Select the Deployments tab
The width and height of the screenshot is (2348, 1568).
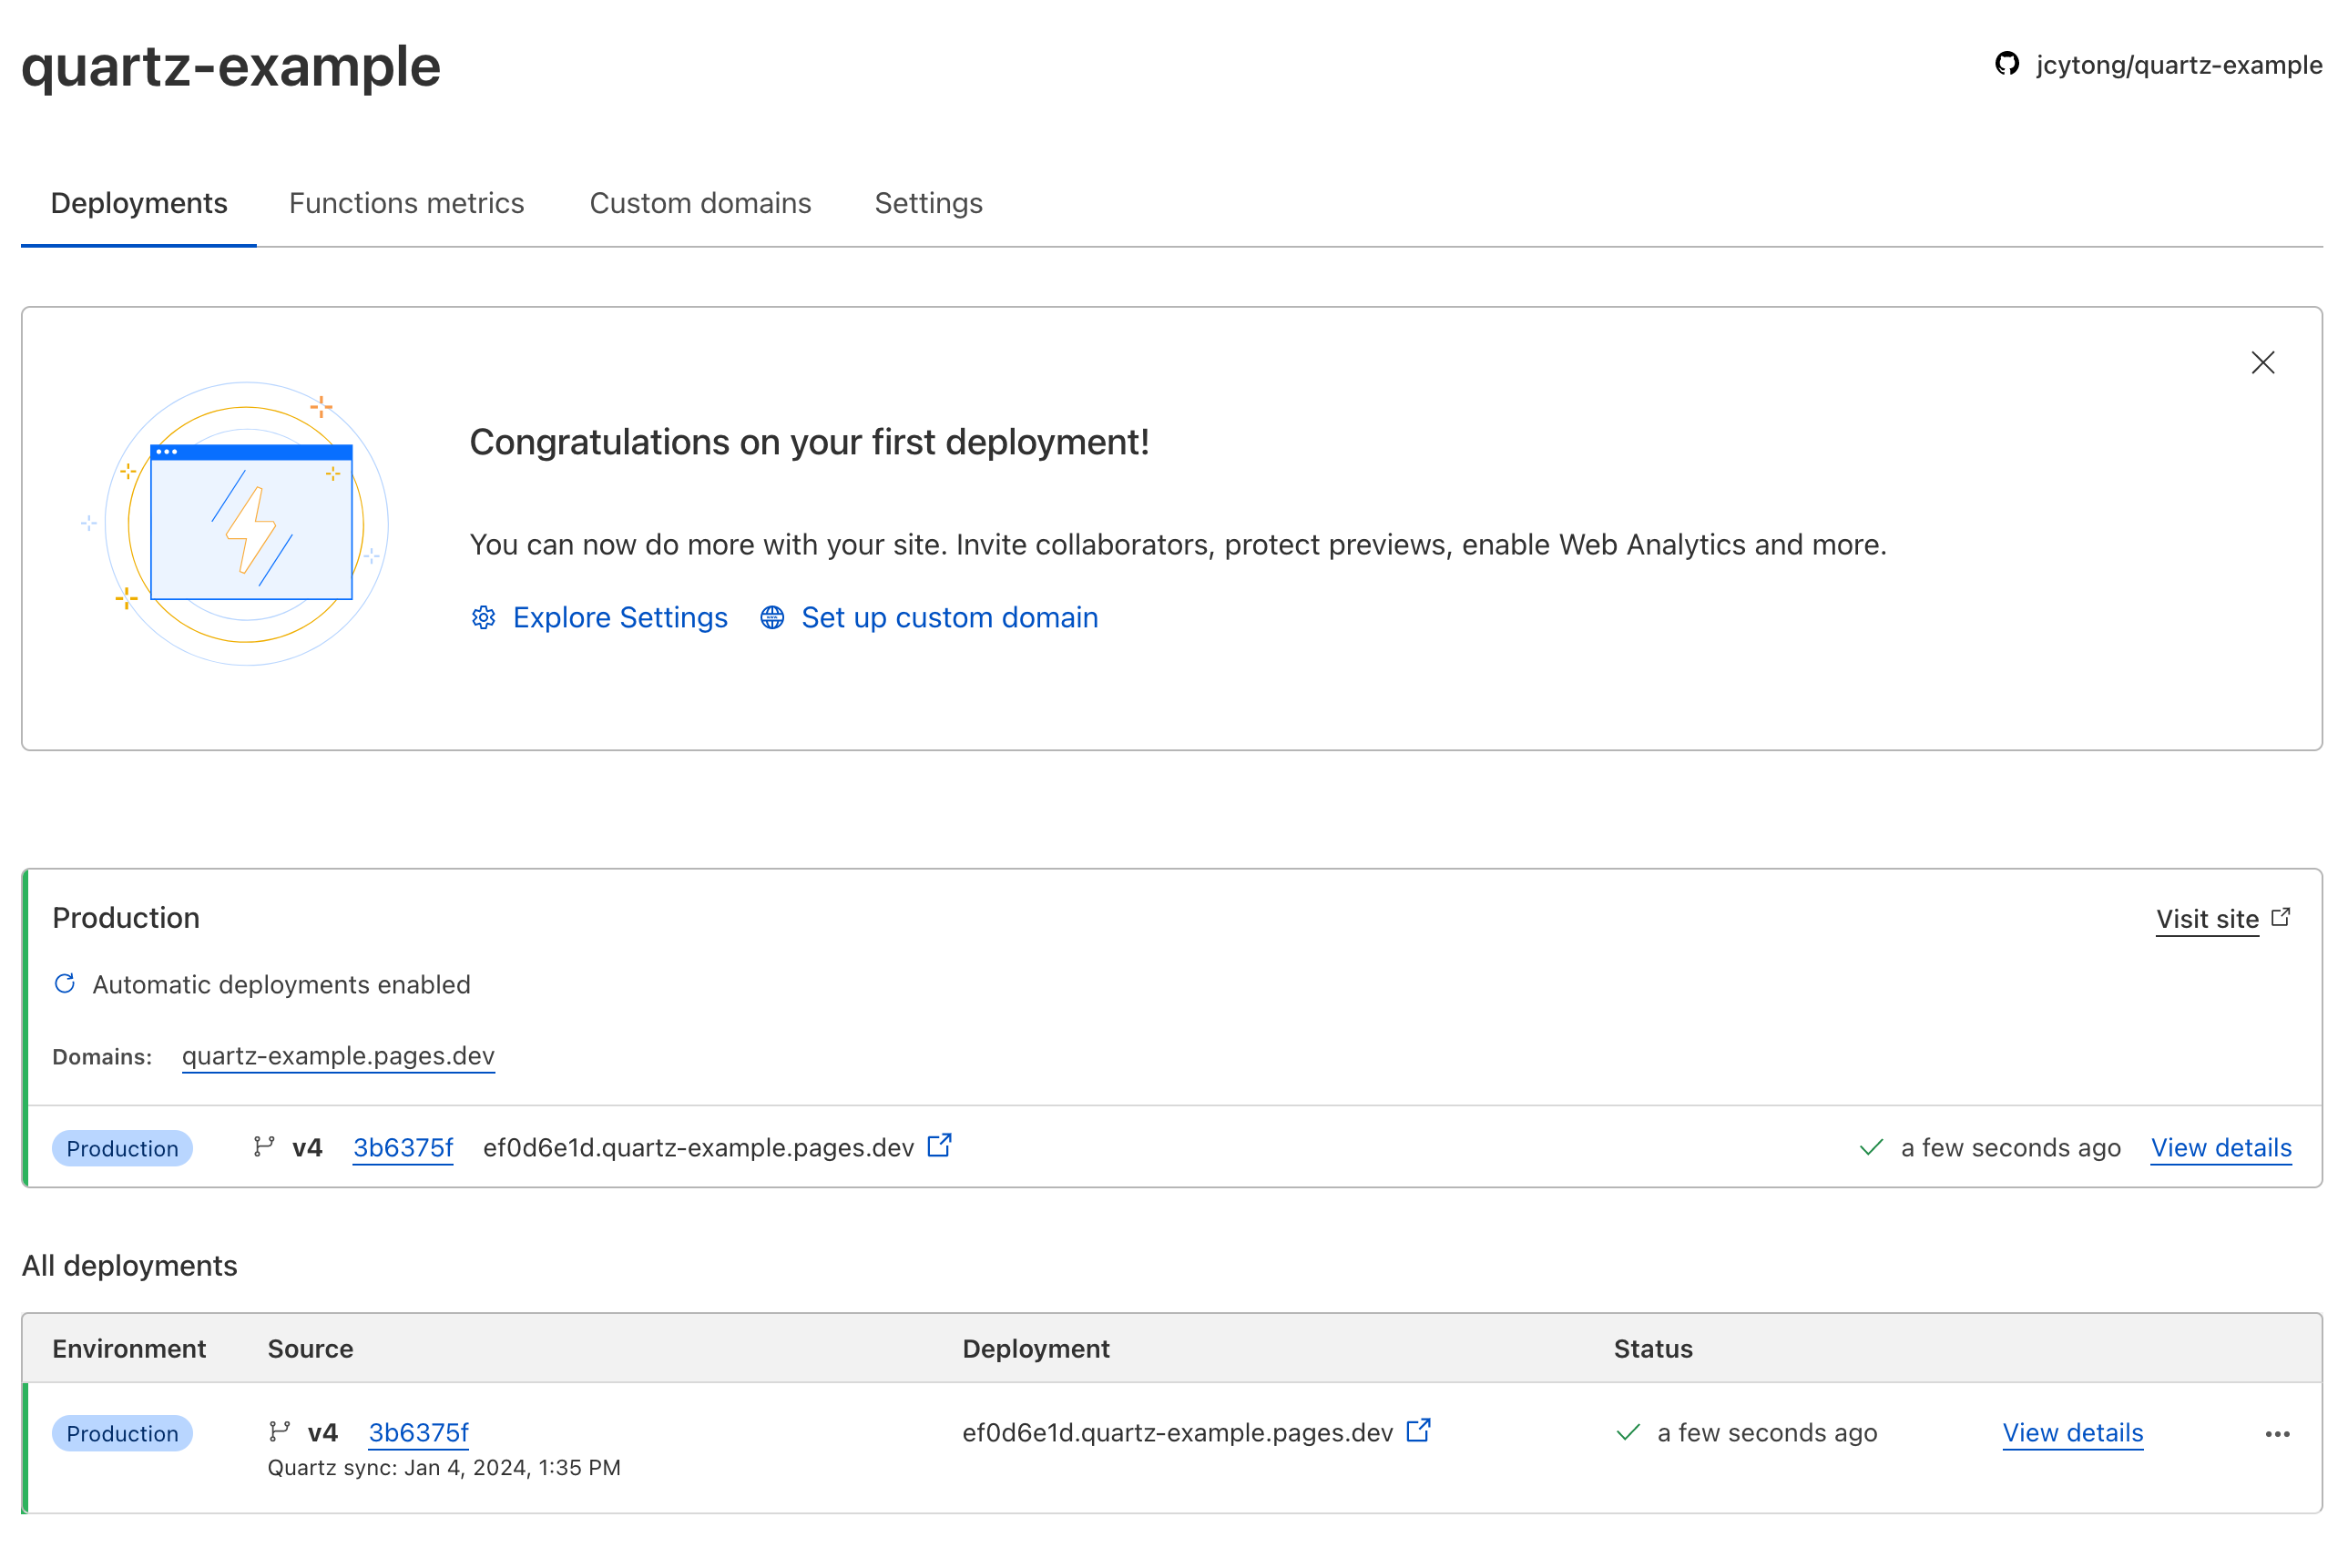click(x=139, y=203)
